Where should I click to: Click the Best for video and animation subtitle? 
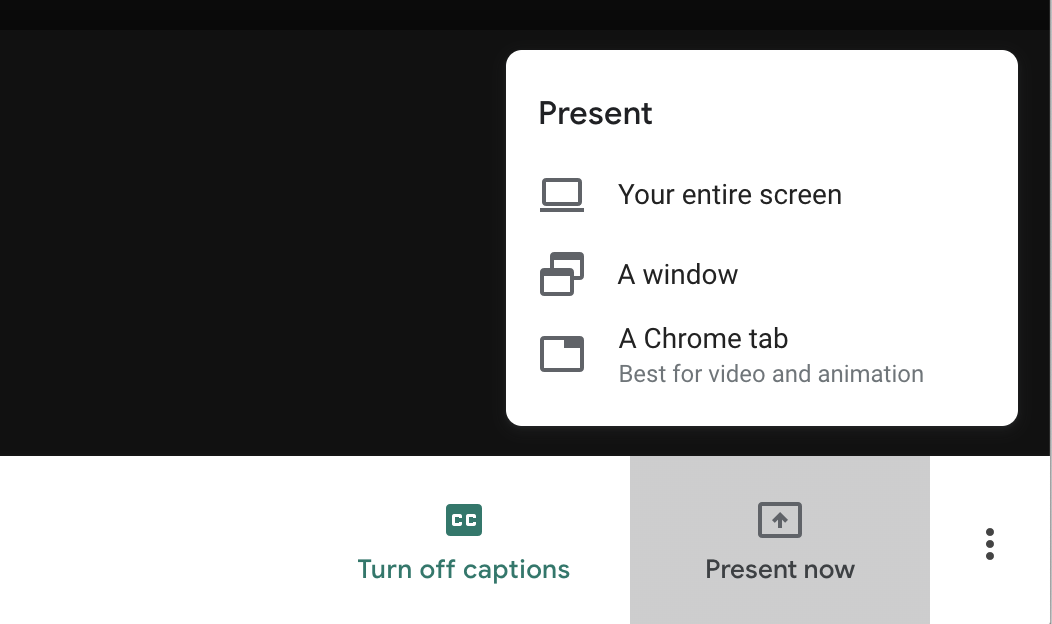coord(771,374)
